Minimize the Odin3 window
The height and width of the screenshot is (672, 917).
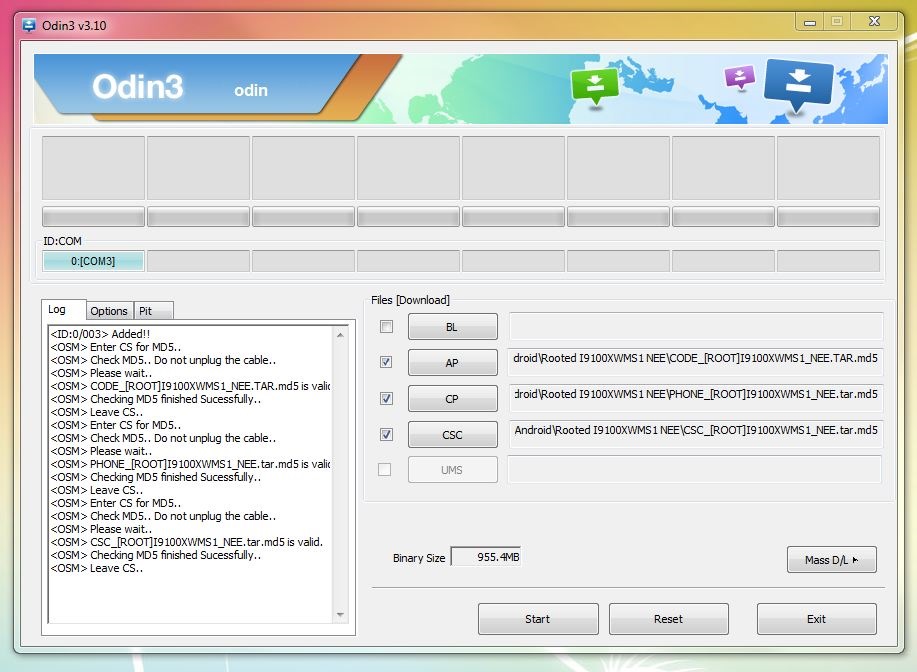click(810, 23)
